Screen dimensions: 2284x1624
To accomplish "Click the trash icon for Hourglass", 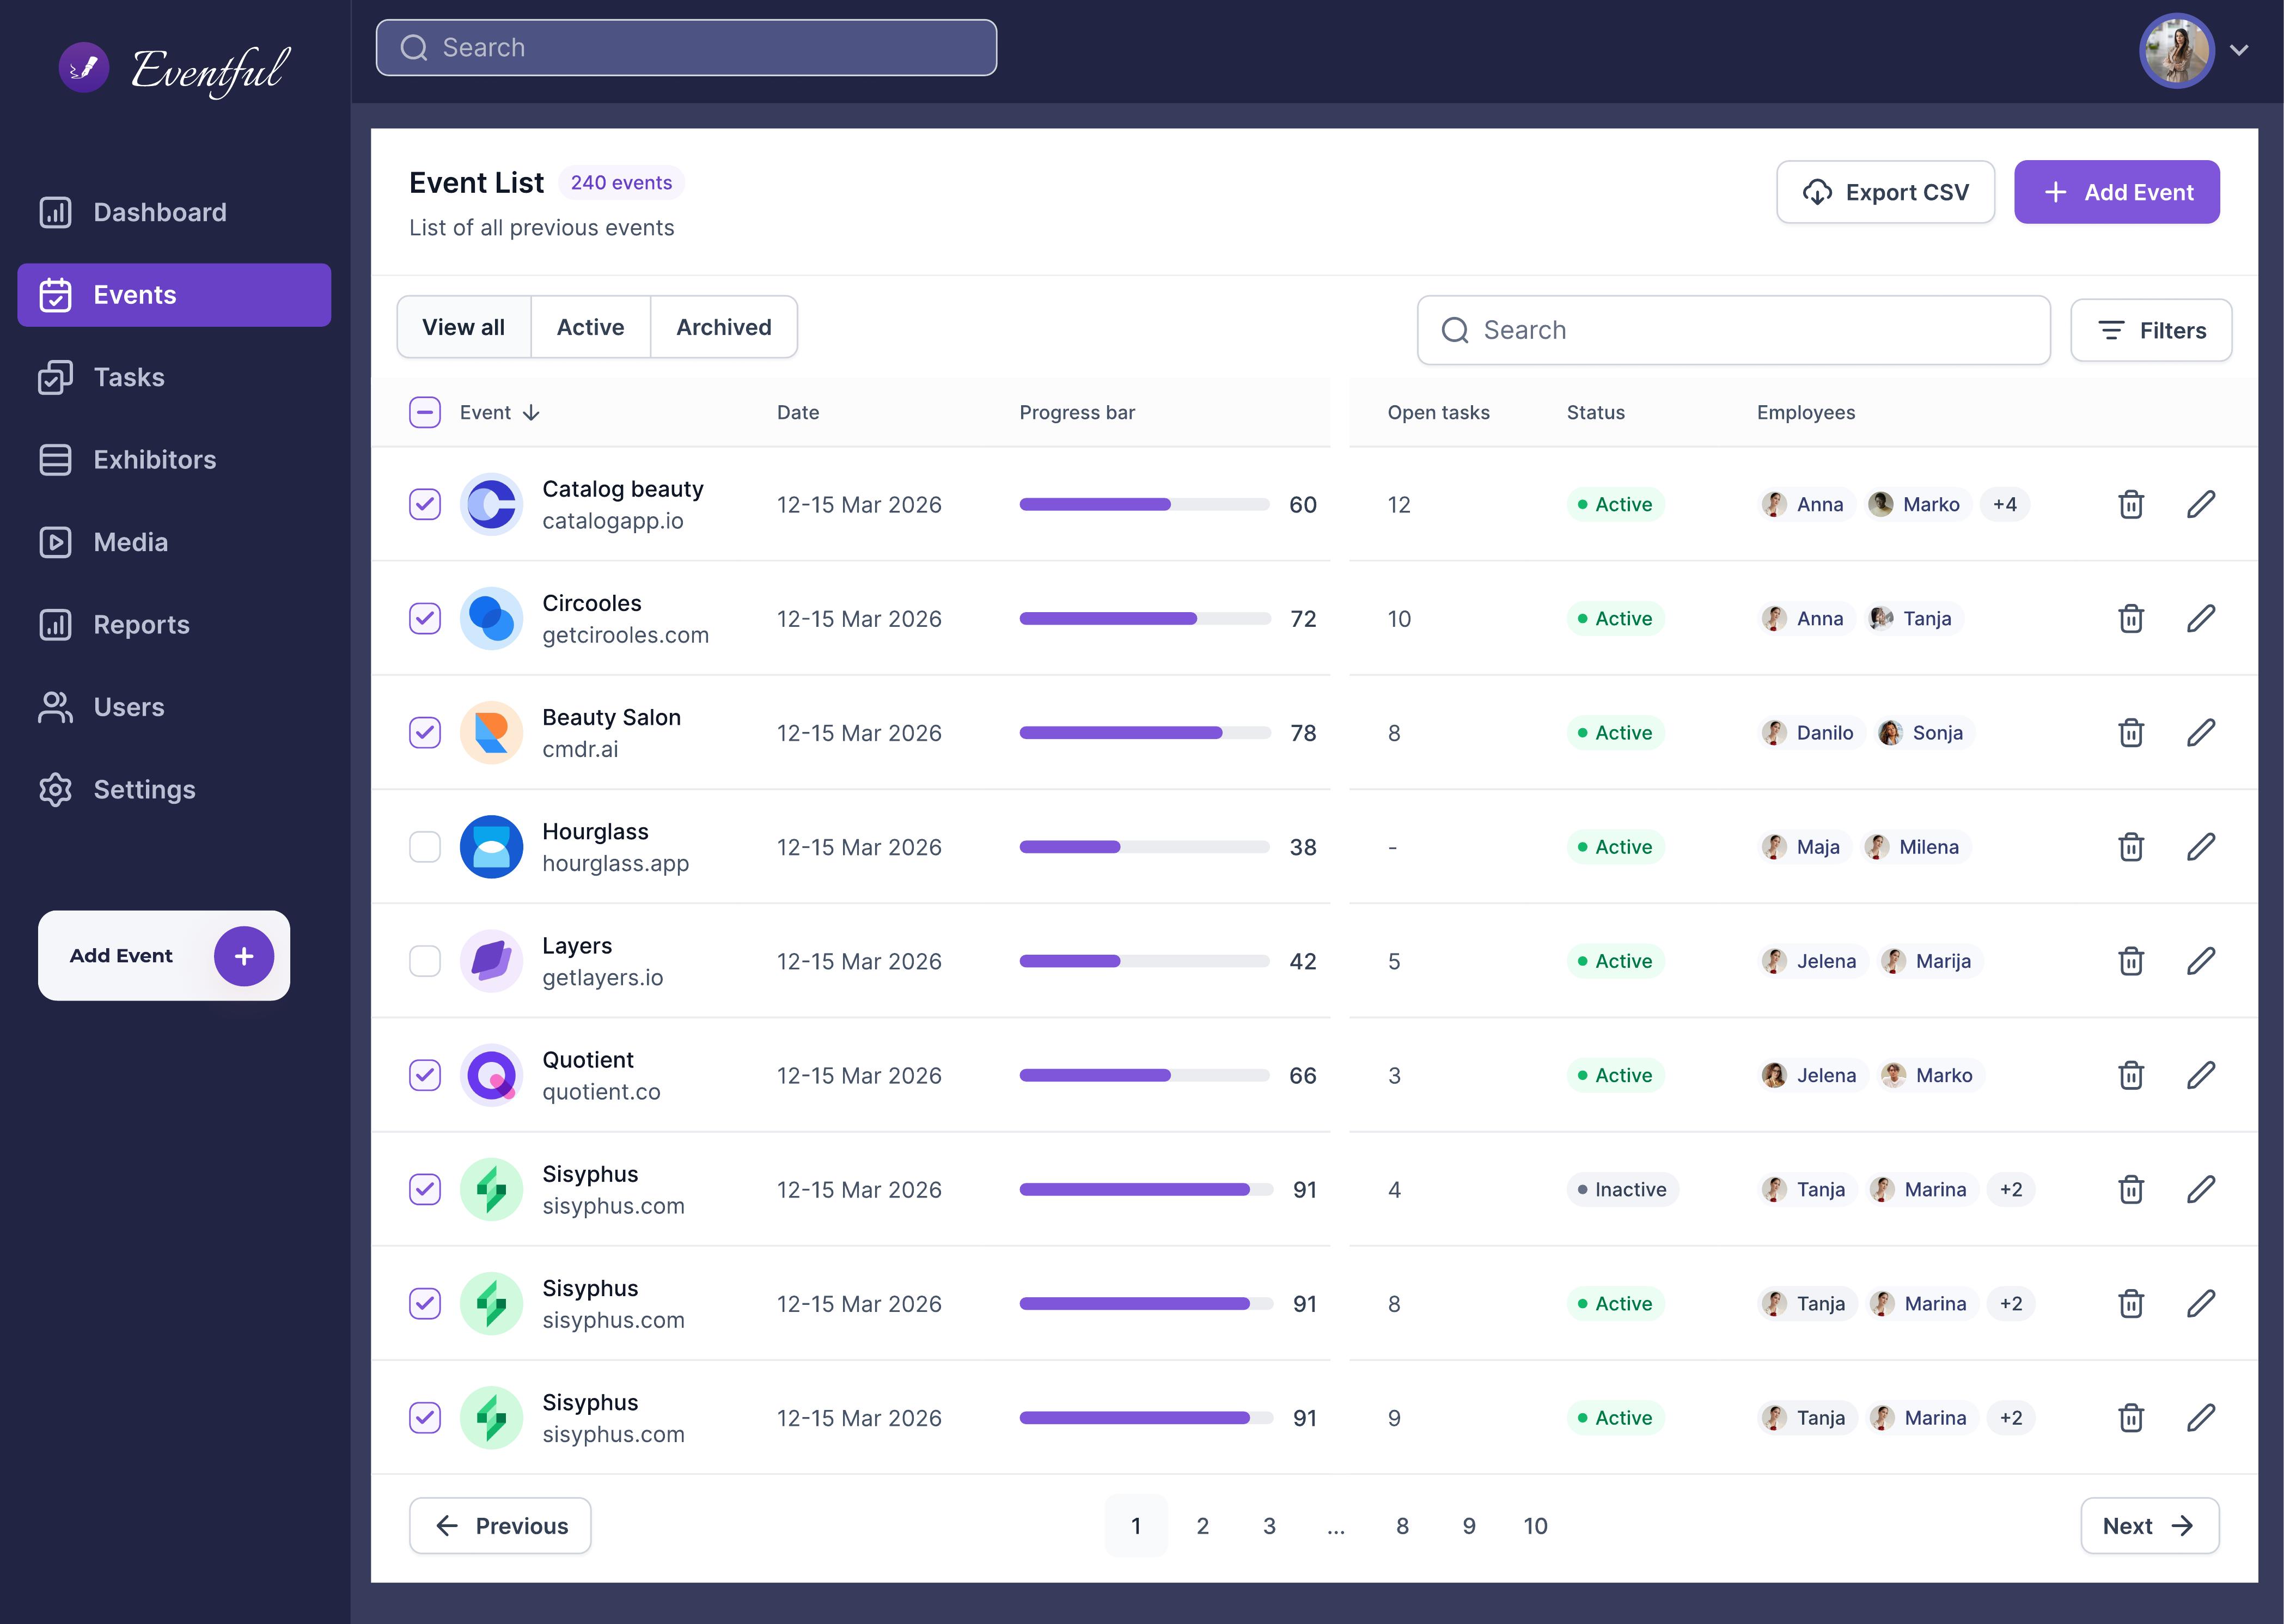I will coord(2131,847).
